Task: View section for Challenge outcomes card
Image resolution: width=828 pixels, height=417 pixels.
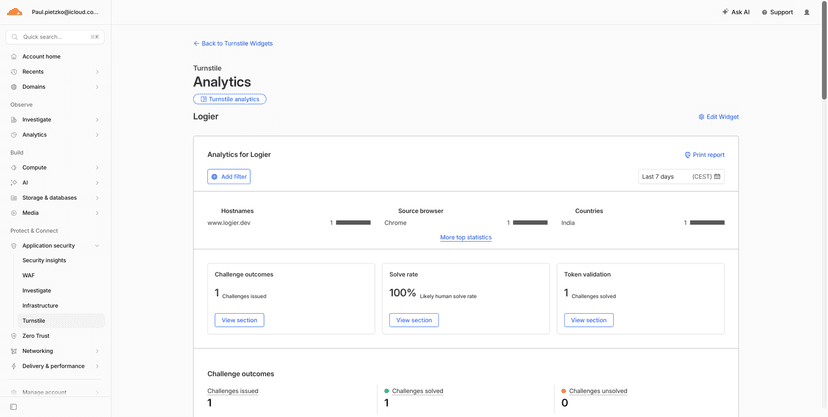Action: (239, 320)
